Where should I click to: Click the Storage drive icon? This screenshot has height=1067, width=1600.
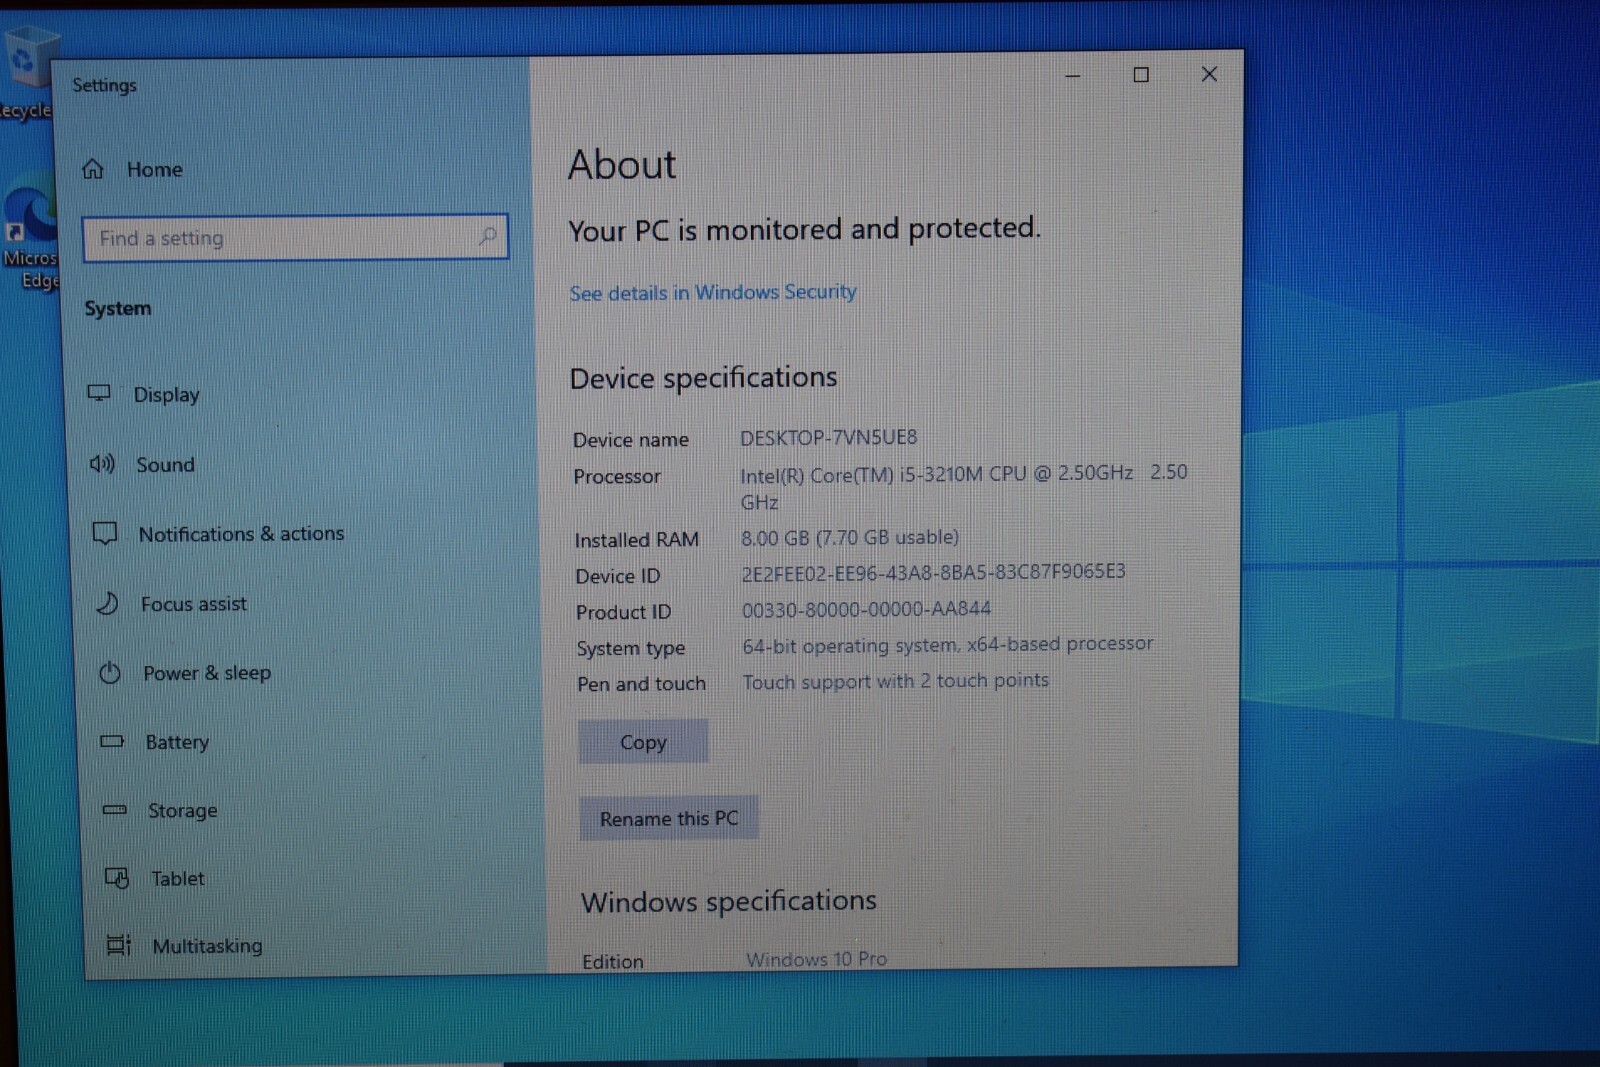click(x=115, y=809)
